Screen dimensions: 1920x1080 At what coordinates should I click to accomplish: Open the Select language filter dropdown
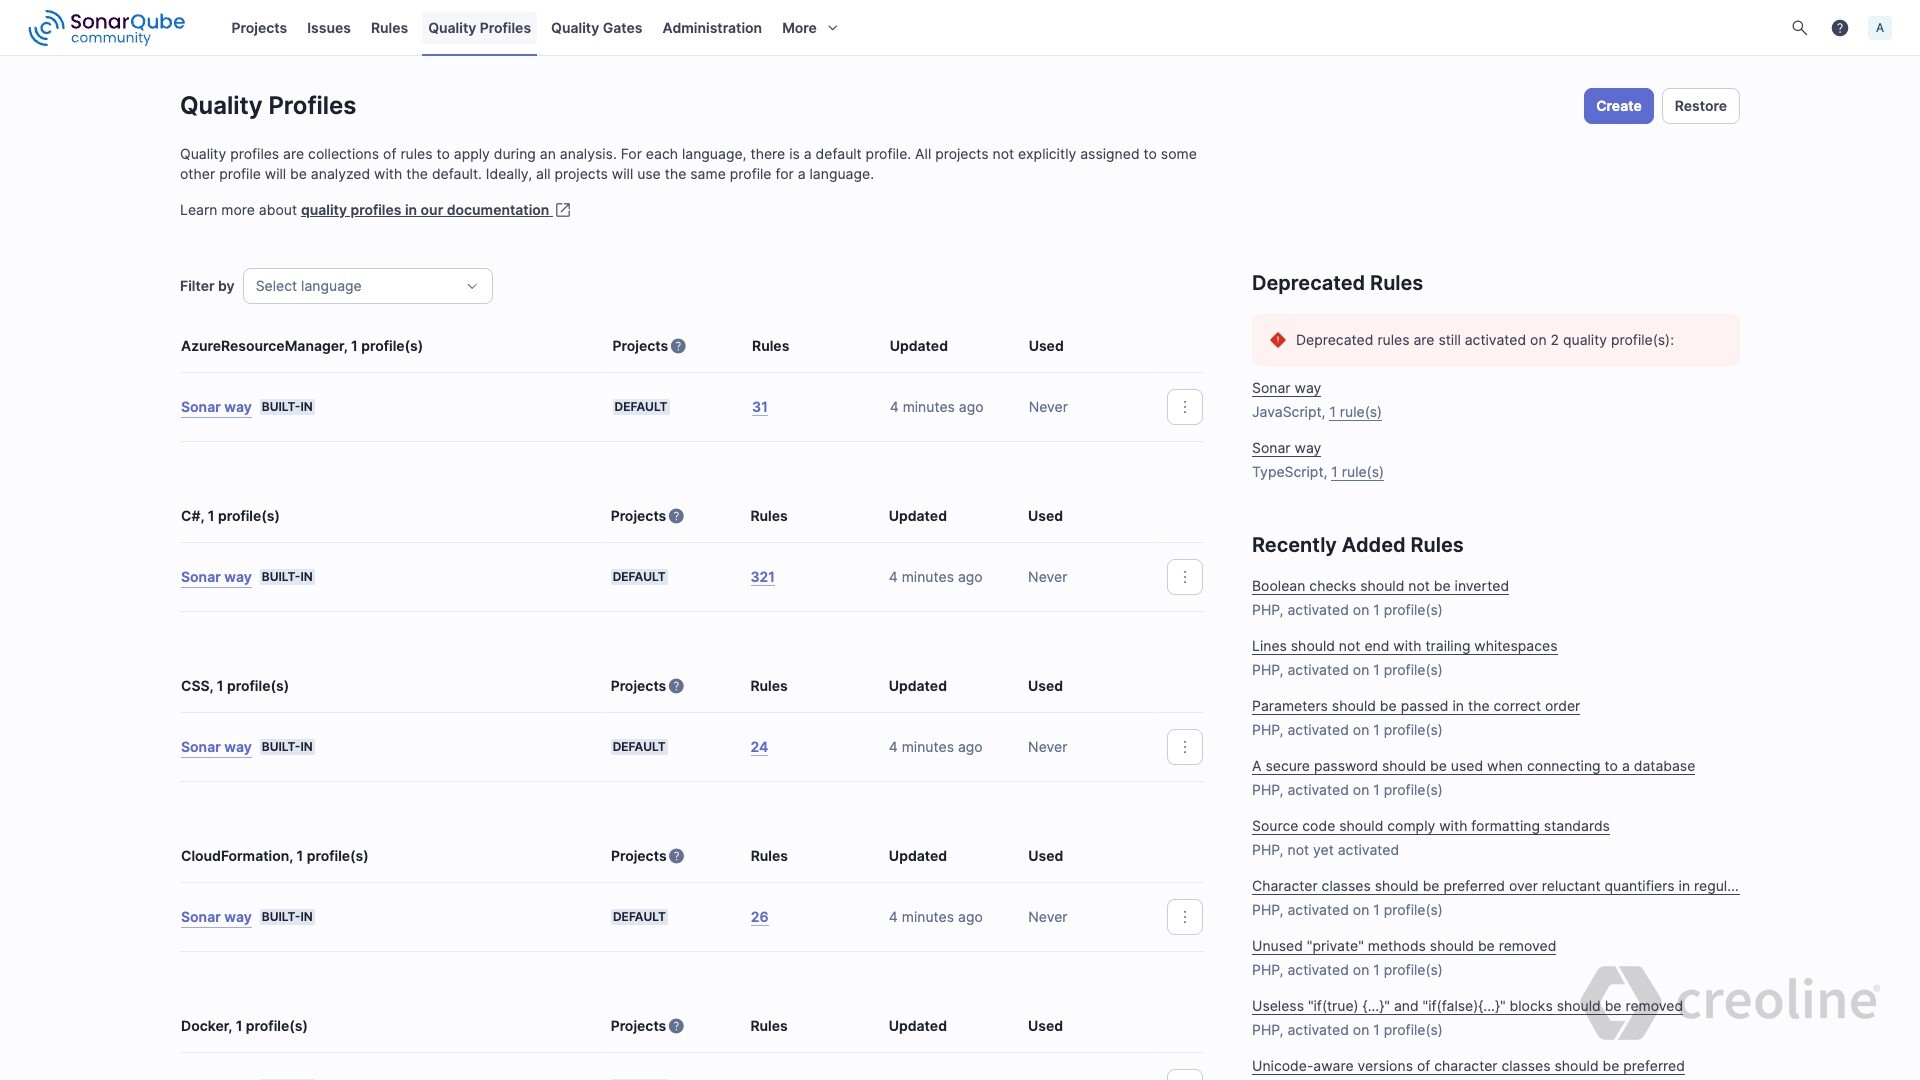367,286
